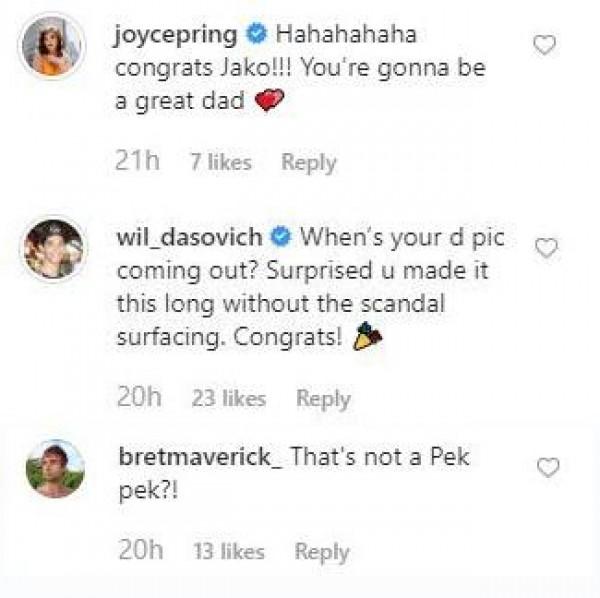Reply to wil_dasovich's comment
Viewport: 600px width, 598px height.
[x=323, y=398]
